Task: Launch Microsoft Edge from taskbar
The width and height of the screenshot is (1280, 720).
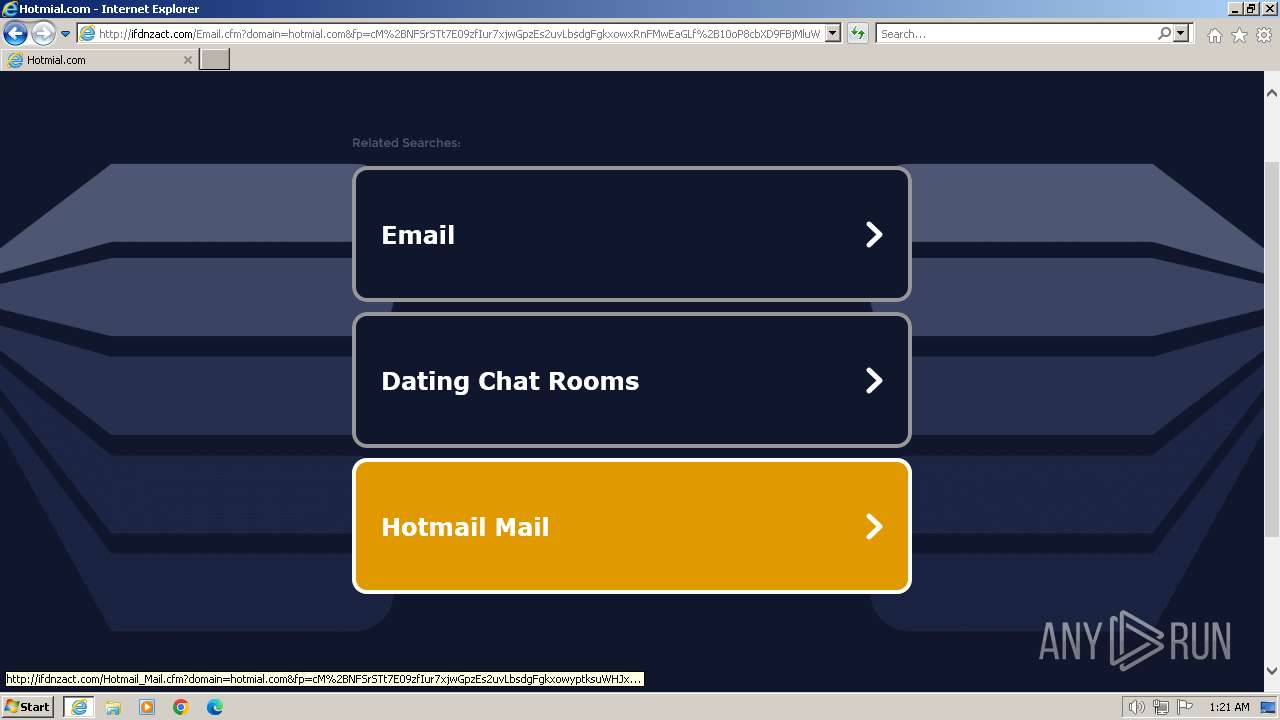Action: pyautogui.click(x=215, y=707)
